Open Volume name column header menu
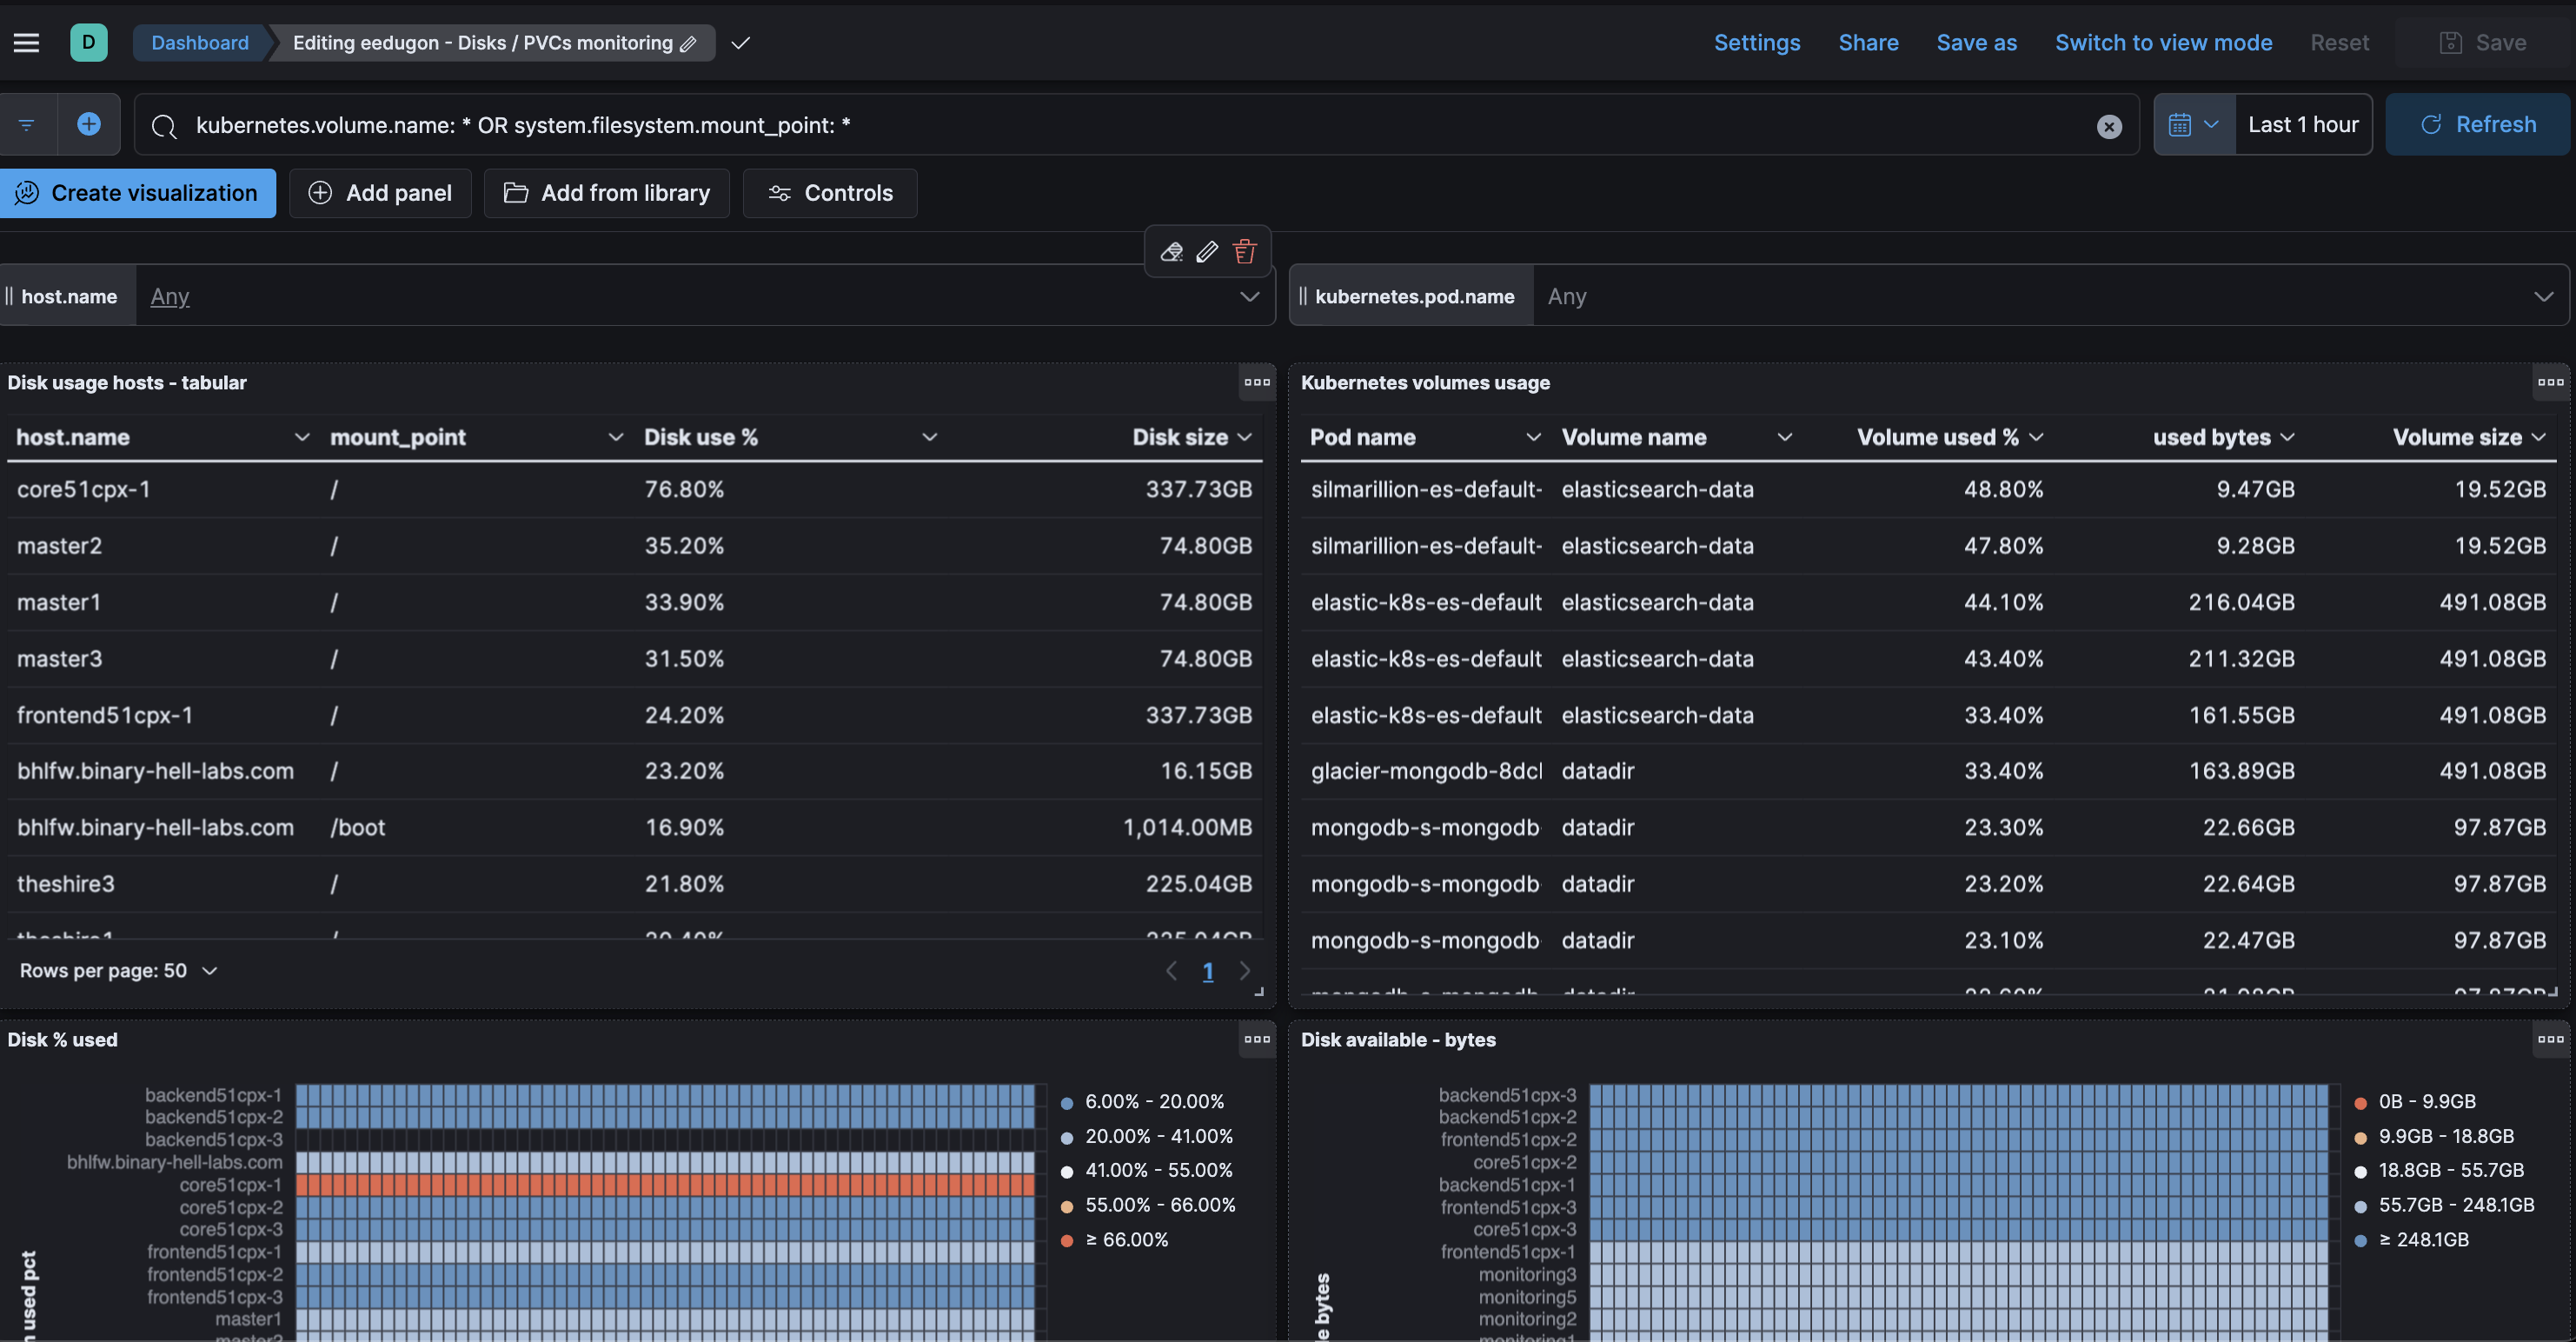2576x1342 pixels. coord(1784,437)
